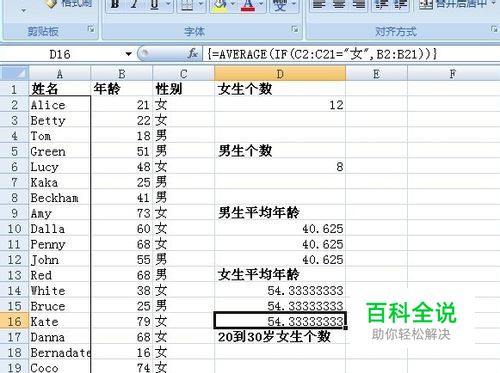Click the age cell 51 for Green
The width and height of the screenshot is (500, 373).
(x=122, y=151)
